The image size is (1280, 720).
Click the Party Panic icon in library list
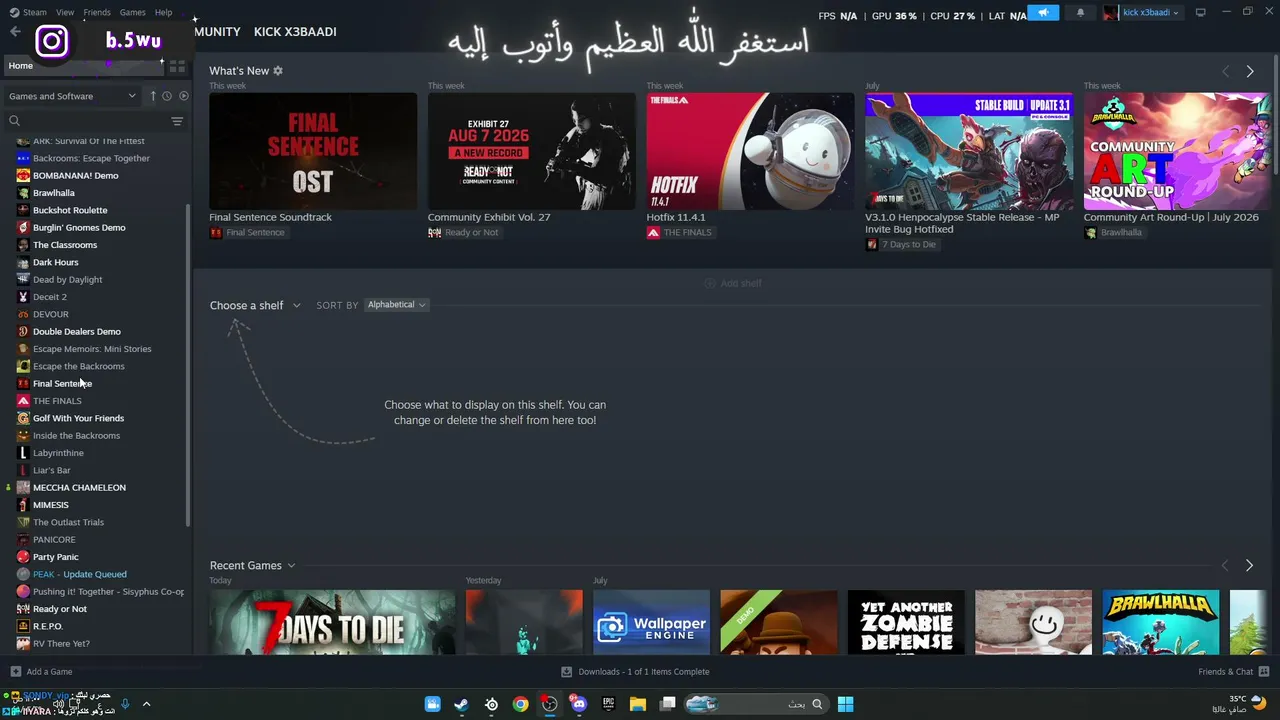pyautogui.click(x=23, y=557)
